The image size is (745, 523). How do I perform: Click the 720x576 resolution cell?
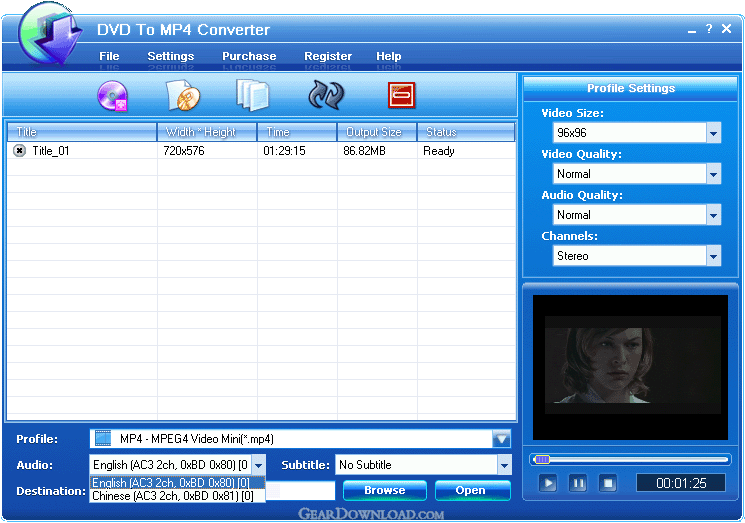coord(184,151)
